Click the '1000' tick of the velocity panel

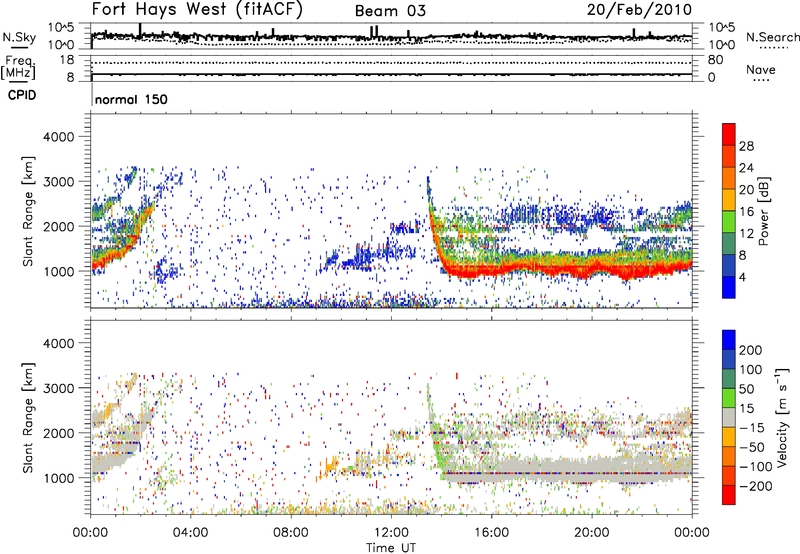click(x=58, y=478)
